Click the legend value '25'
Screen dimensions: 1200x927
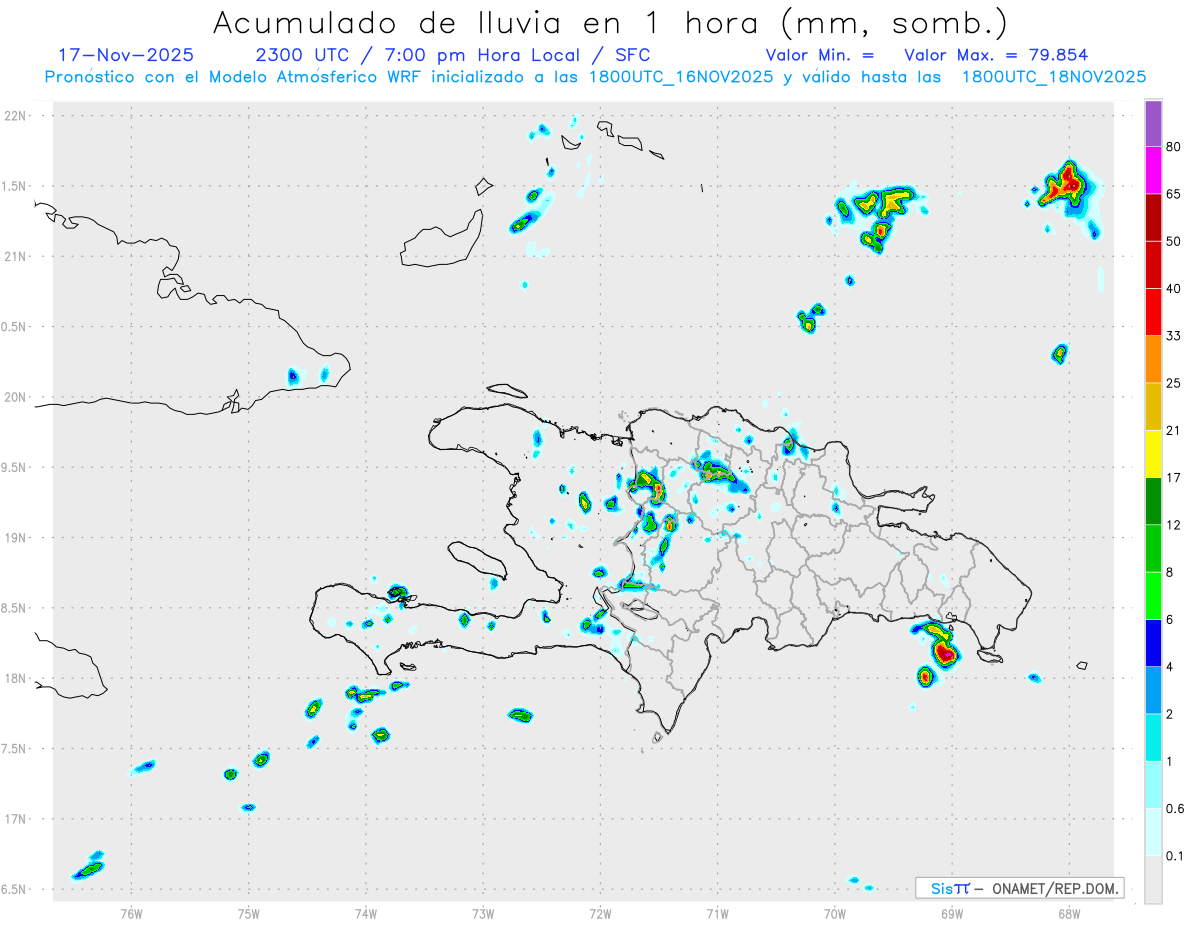[1174, 384]
